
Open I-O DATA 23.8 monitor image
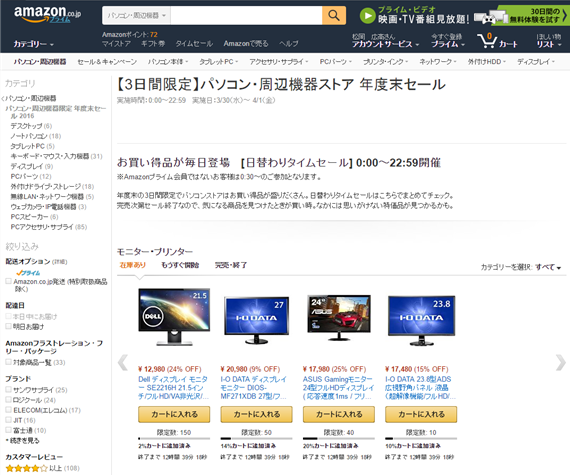coord(421,320)
